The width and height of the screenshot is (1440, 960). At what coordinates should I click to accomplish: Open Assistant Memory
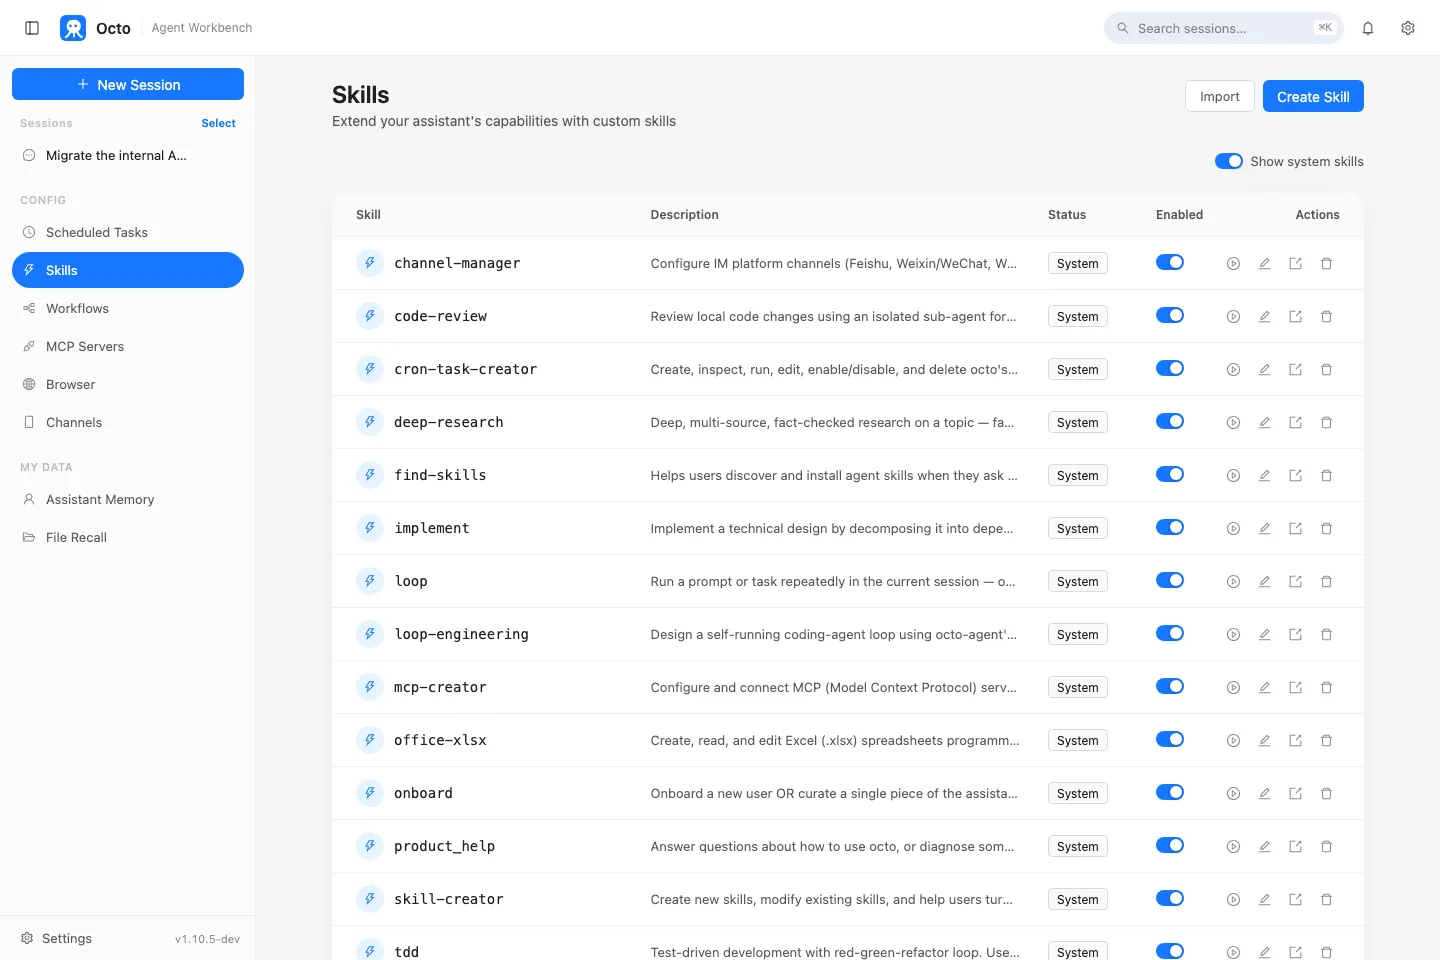(x=128, y=499)
